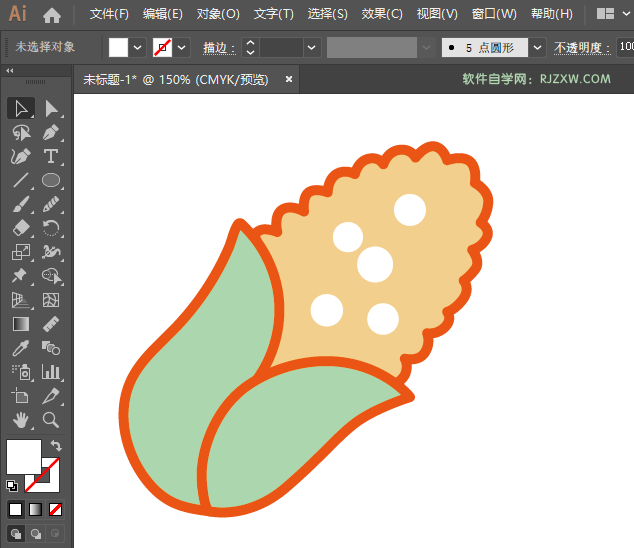
Task: Expand the 5 点圆形 brush dropdown
Action: click(x=538, y=47)
